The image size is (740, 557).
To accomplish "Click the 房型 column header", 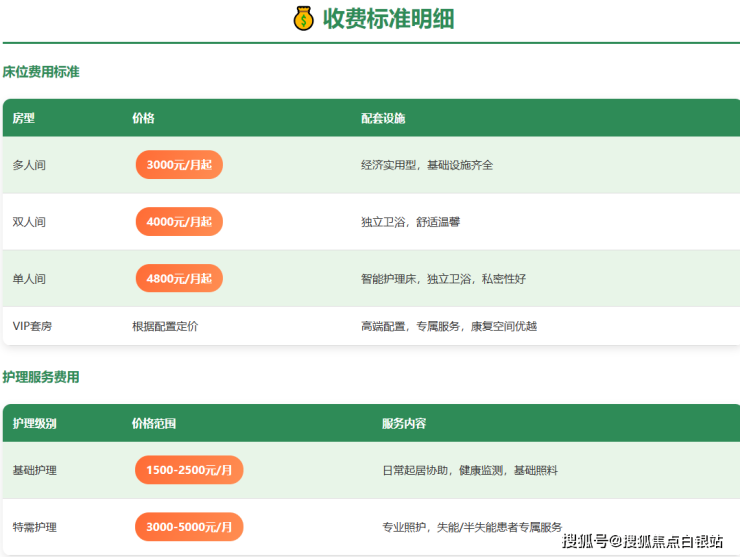I will [24, 118].
